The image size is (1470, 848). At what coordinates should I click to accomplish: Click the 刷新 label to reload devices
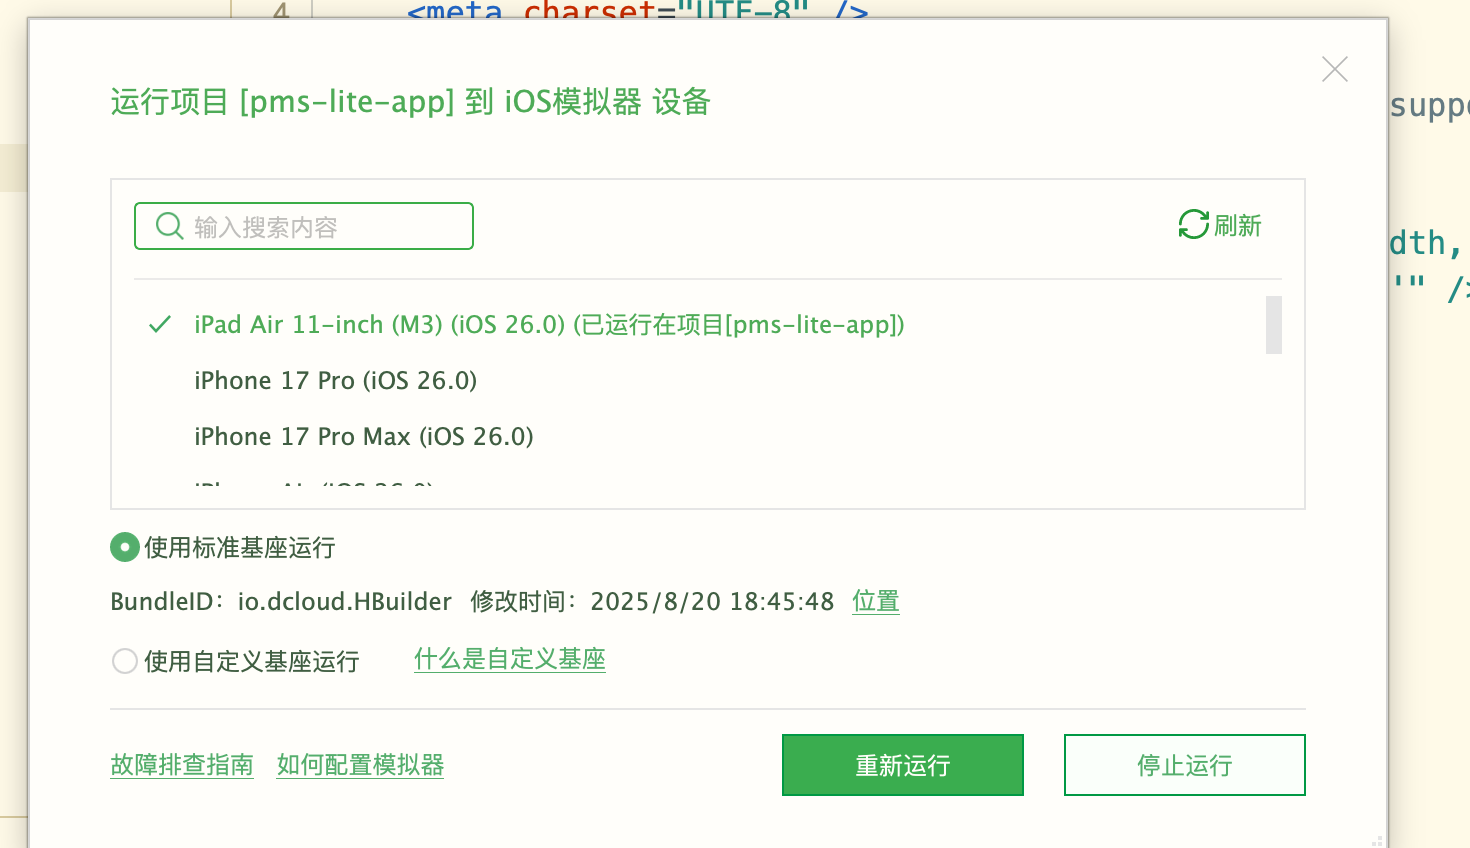point(1238,226)
